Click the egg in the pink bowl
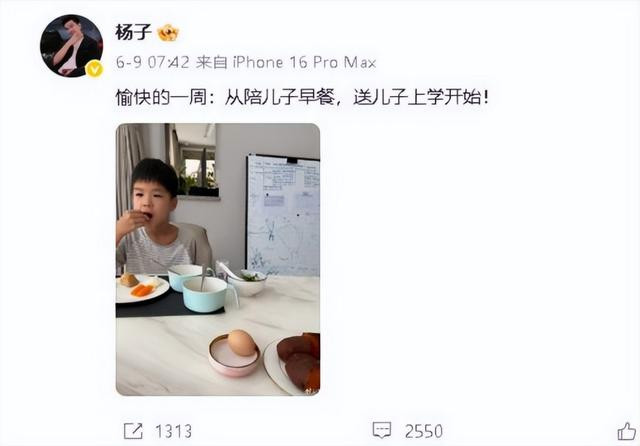This screenshot has width=640, height=446. (241, 343)
